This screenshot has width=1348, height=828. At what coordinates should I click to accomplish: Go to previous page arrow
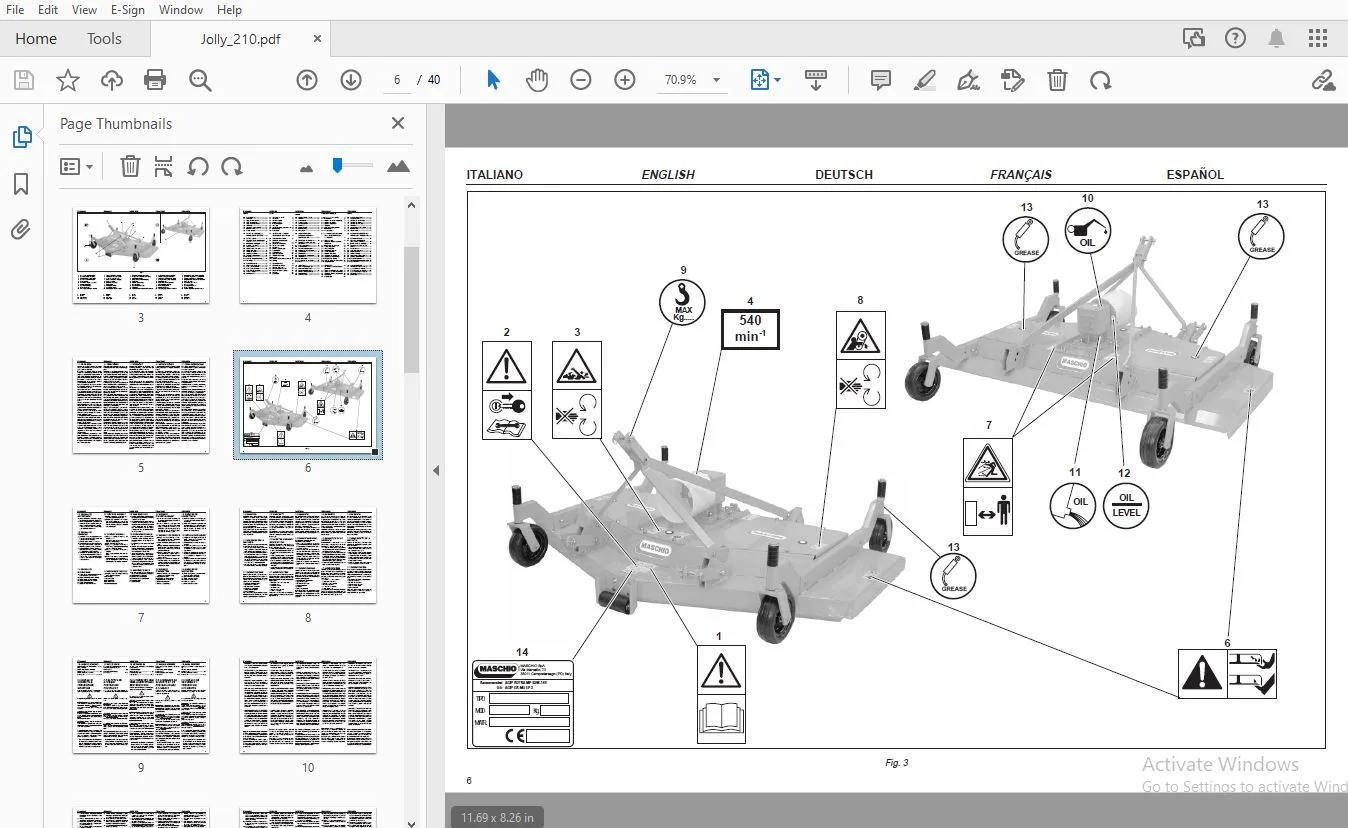point(307,80)
